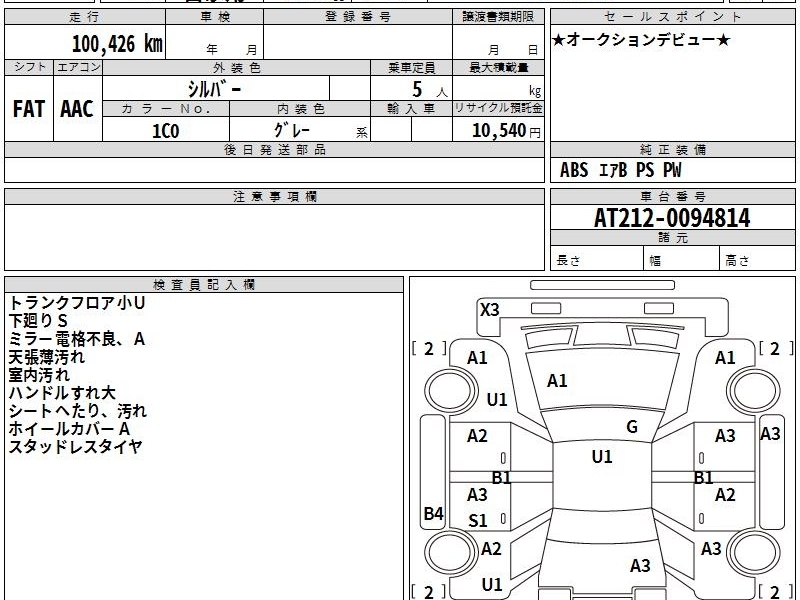Click the シフト header cell
800x600 pixels.
tap(29, 67)
